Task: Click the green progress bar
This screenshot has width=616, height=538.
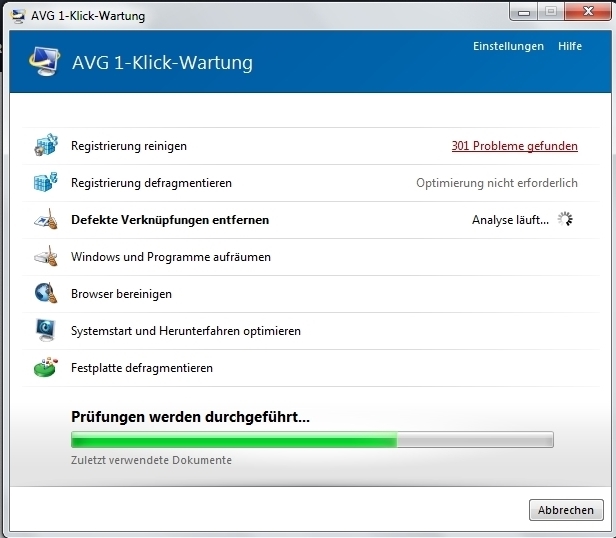Action: point(312,439)
